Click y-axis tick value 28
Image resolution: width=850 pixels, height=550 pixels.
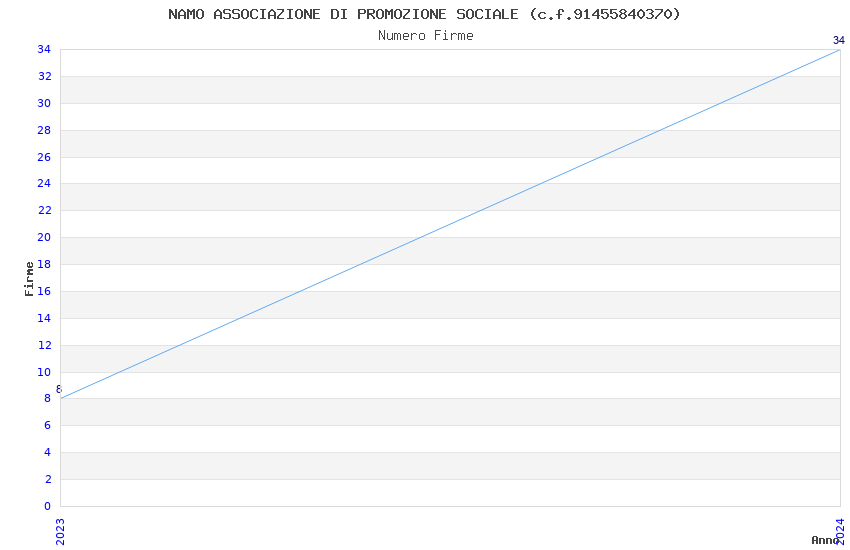pos(44,130)
